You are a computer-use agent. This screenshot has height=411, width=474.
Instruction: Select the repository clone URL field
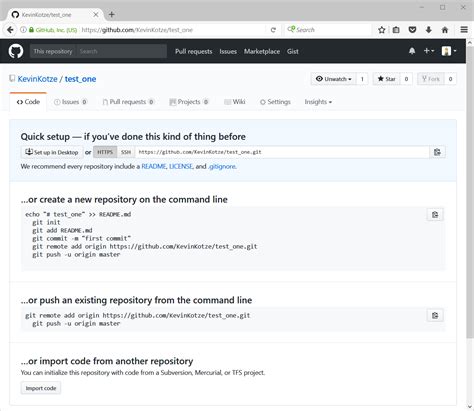coord(282,152)
